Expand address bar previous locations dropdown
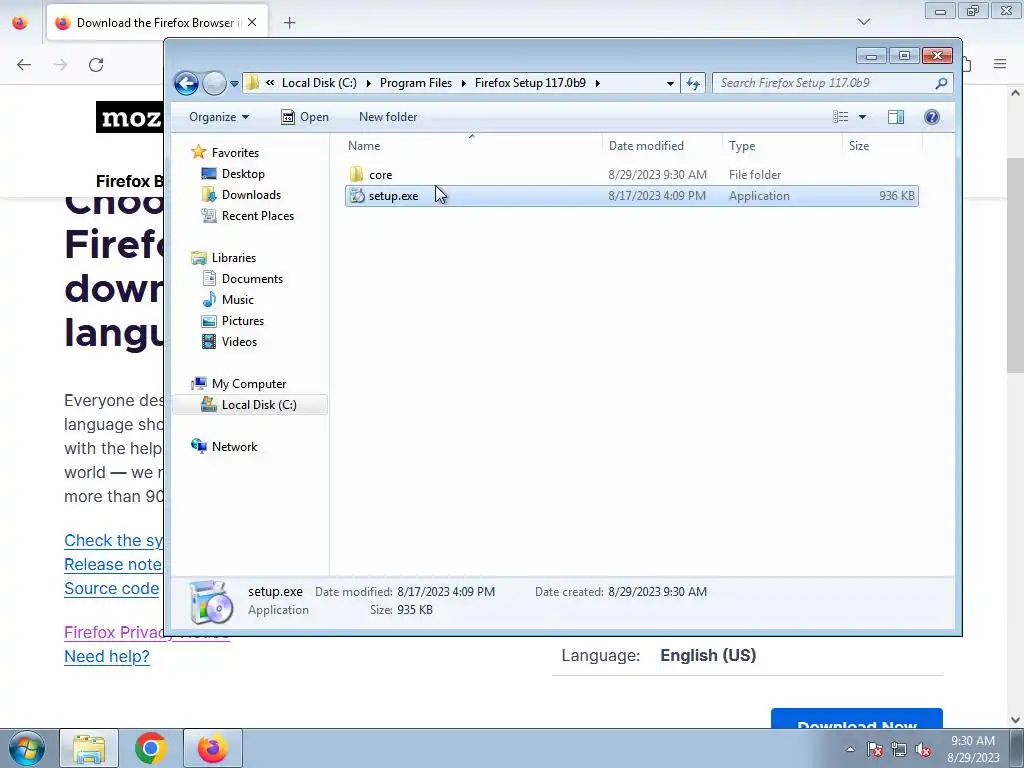Screen dimensions: 1024x768 (670, 84)
